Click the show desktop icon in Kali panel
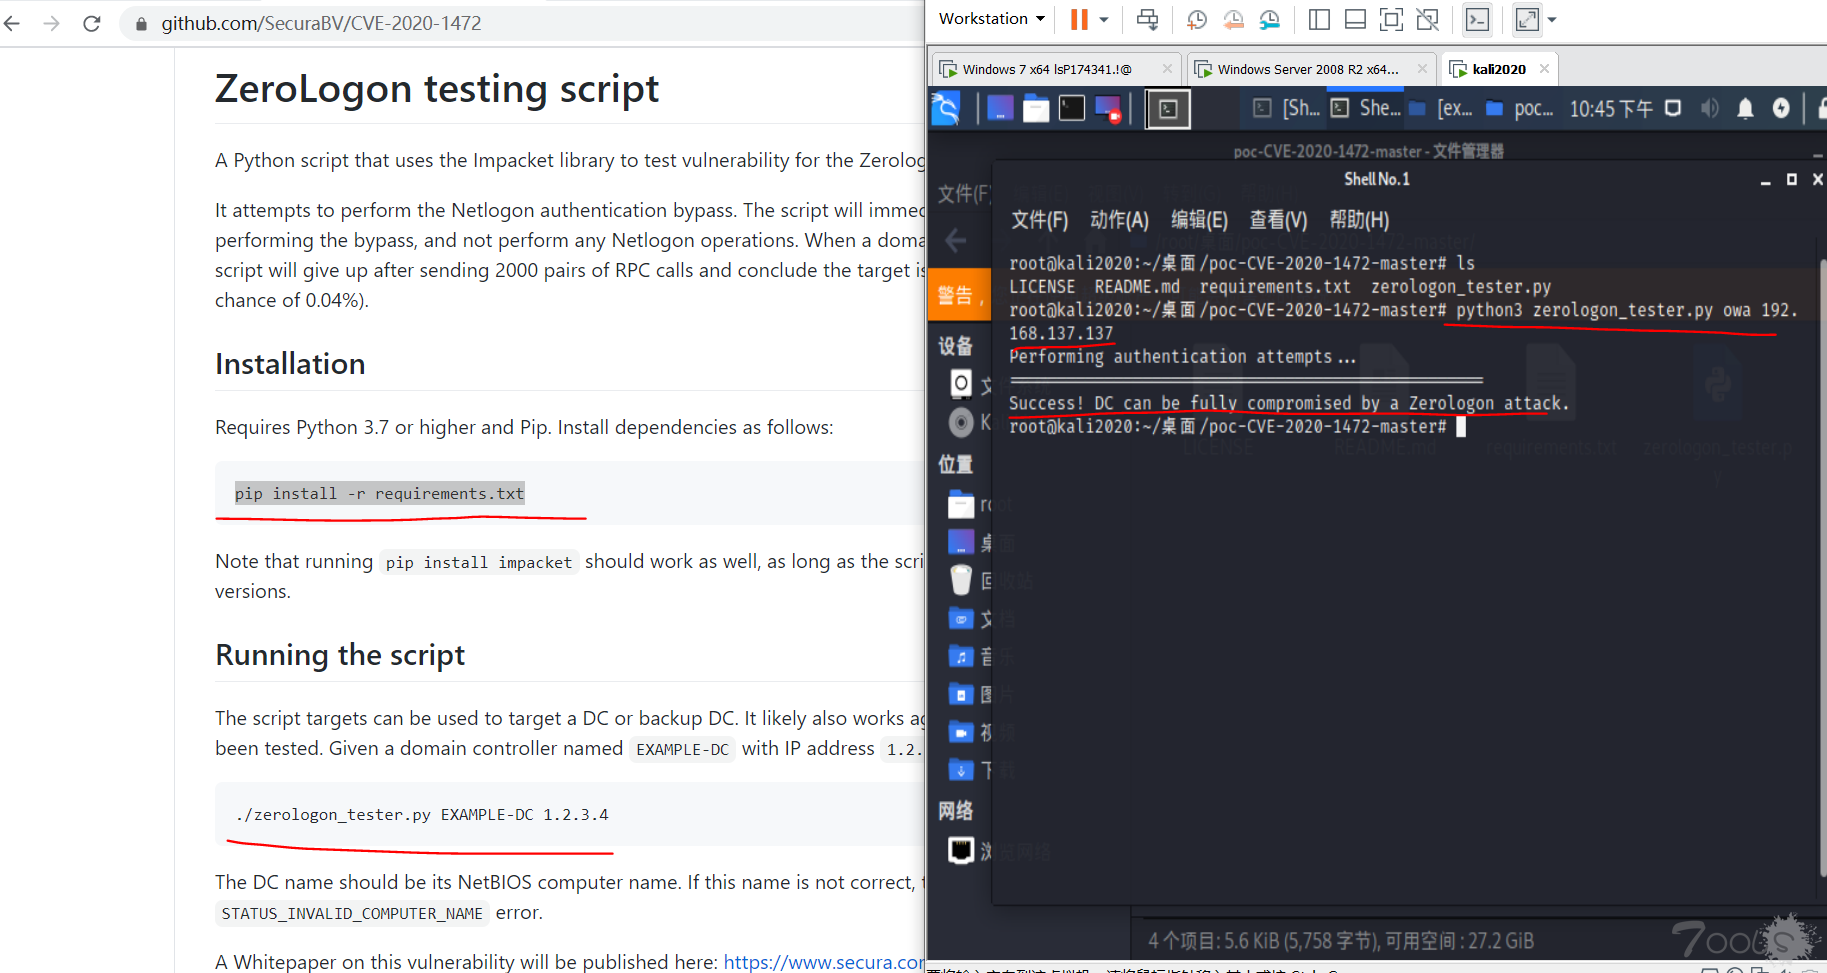This screenshot has width=1827, height=973. pos(1000,108)
